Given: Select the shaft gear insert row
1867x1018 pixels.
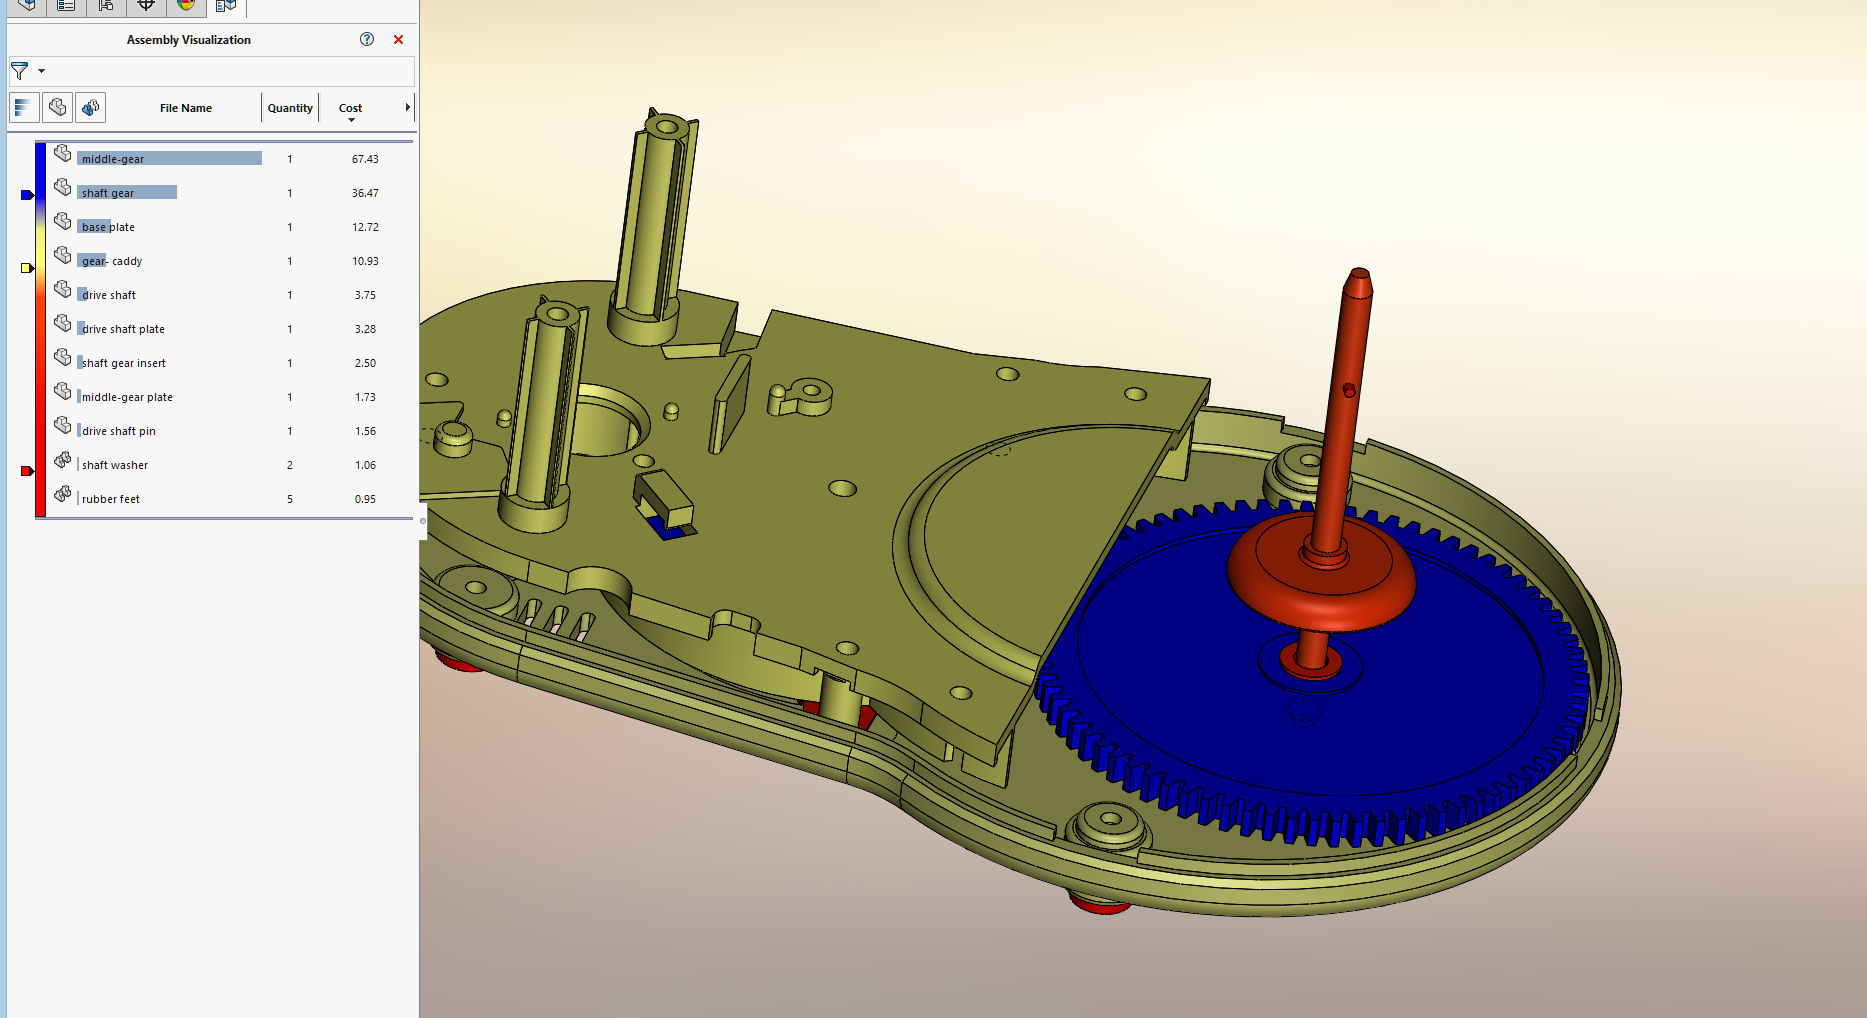Looking at the screenshot, I should [x=230, y=363].
